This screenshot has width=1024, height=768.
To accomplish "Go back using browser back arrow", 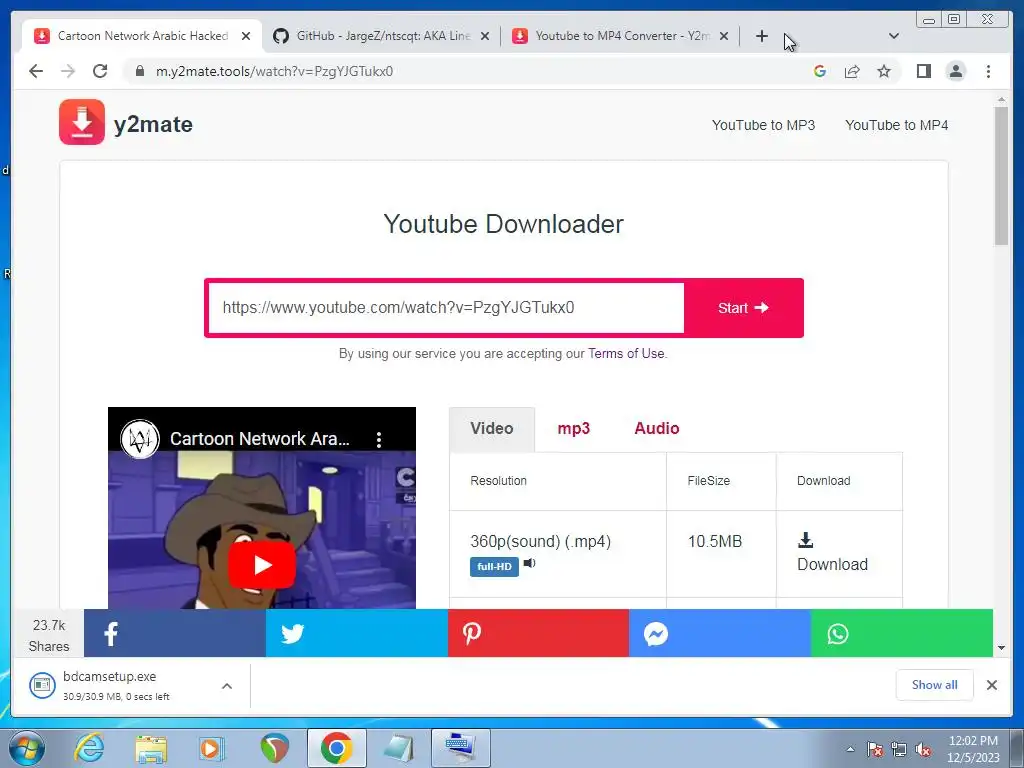I will 36,71.
